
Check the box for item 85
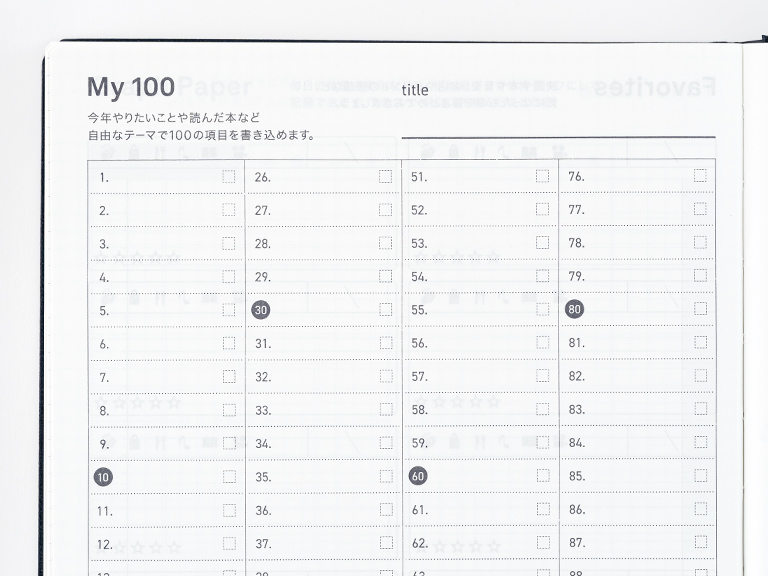tap(700, 476)
